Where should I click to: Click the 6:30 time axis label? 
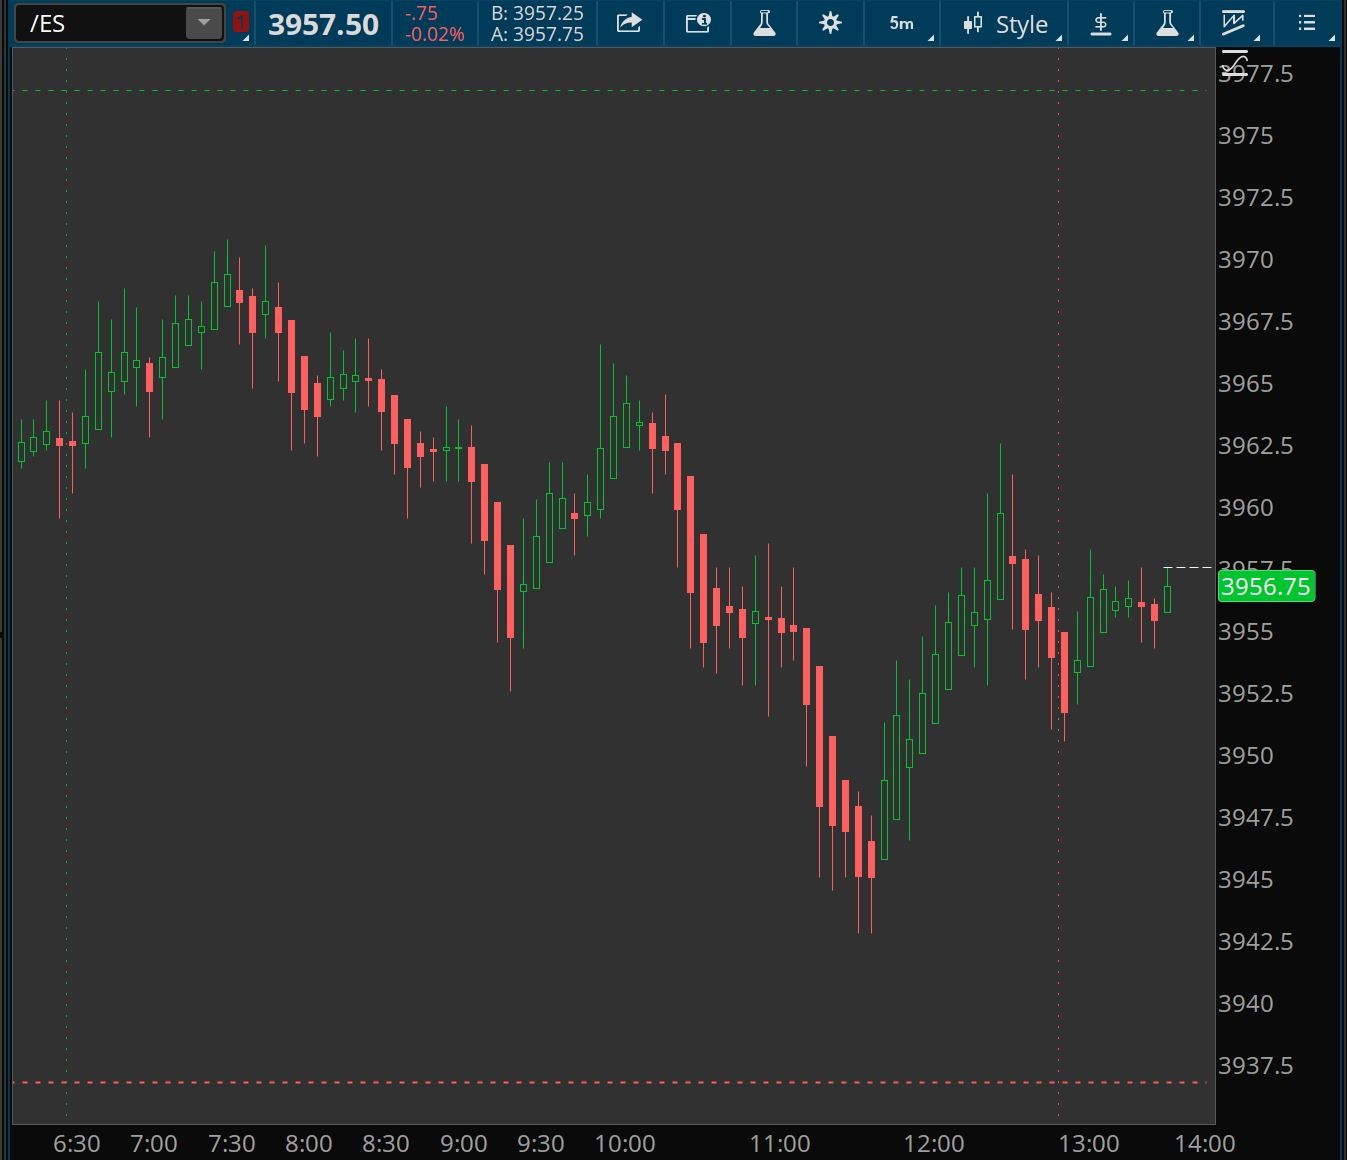pos(77,1144)
